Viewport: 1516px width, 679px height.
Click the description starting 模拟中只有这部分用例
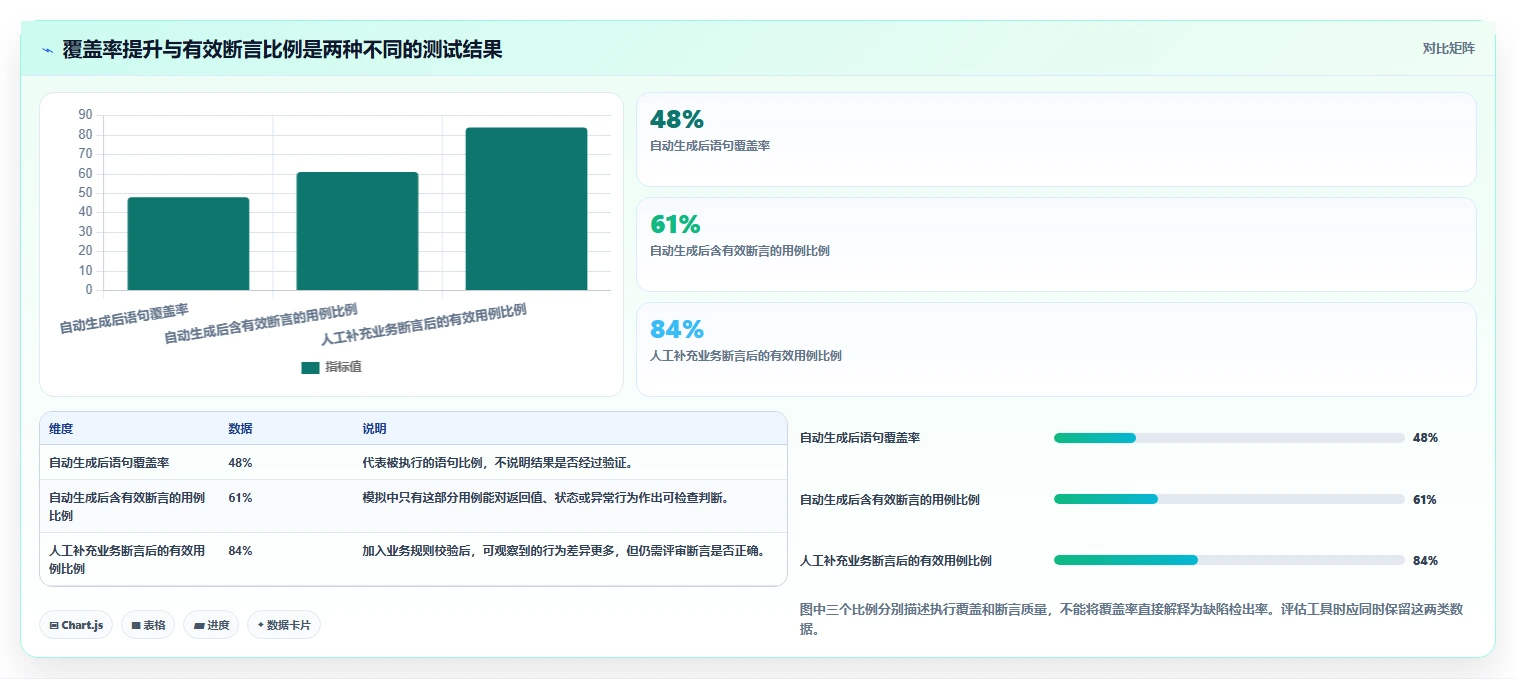[545, 498]
